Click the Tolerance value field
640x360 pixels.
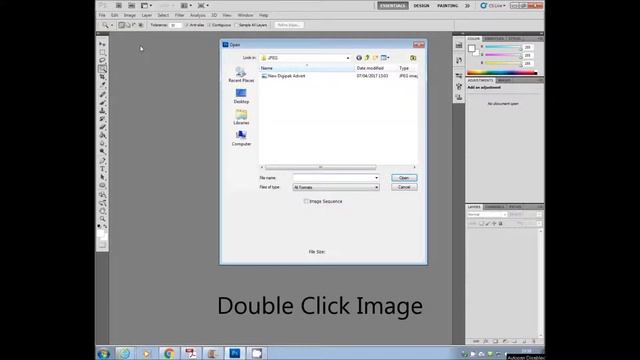(175, 25)
